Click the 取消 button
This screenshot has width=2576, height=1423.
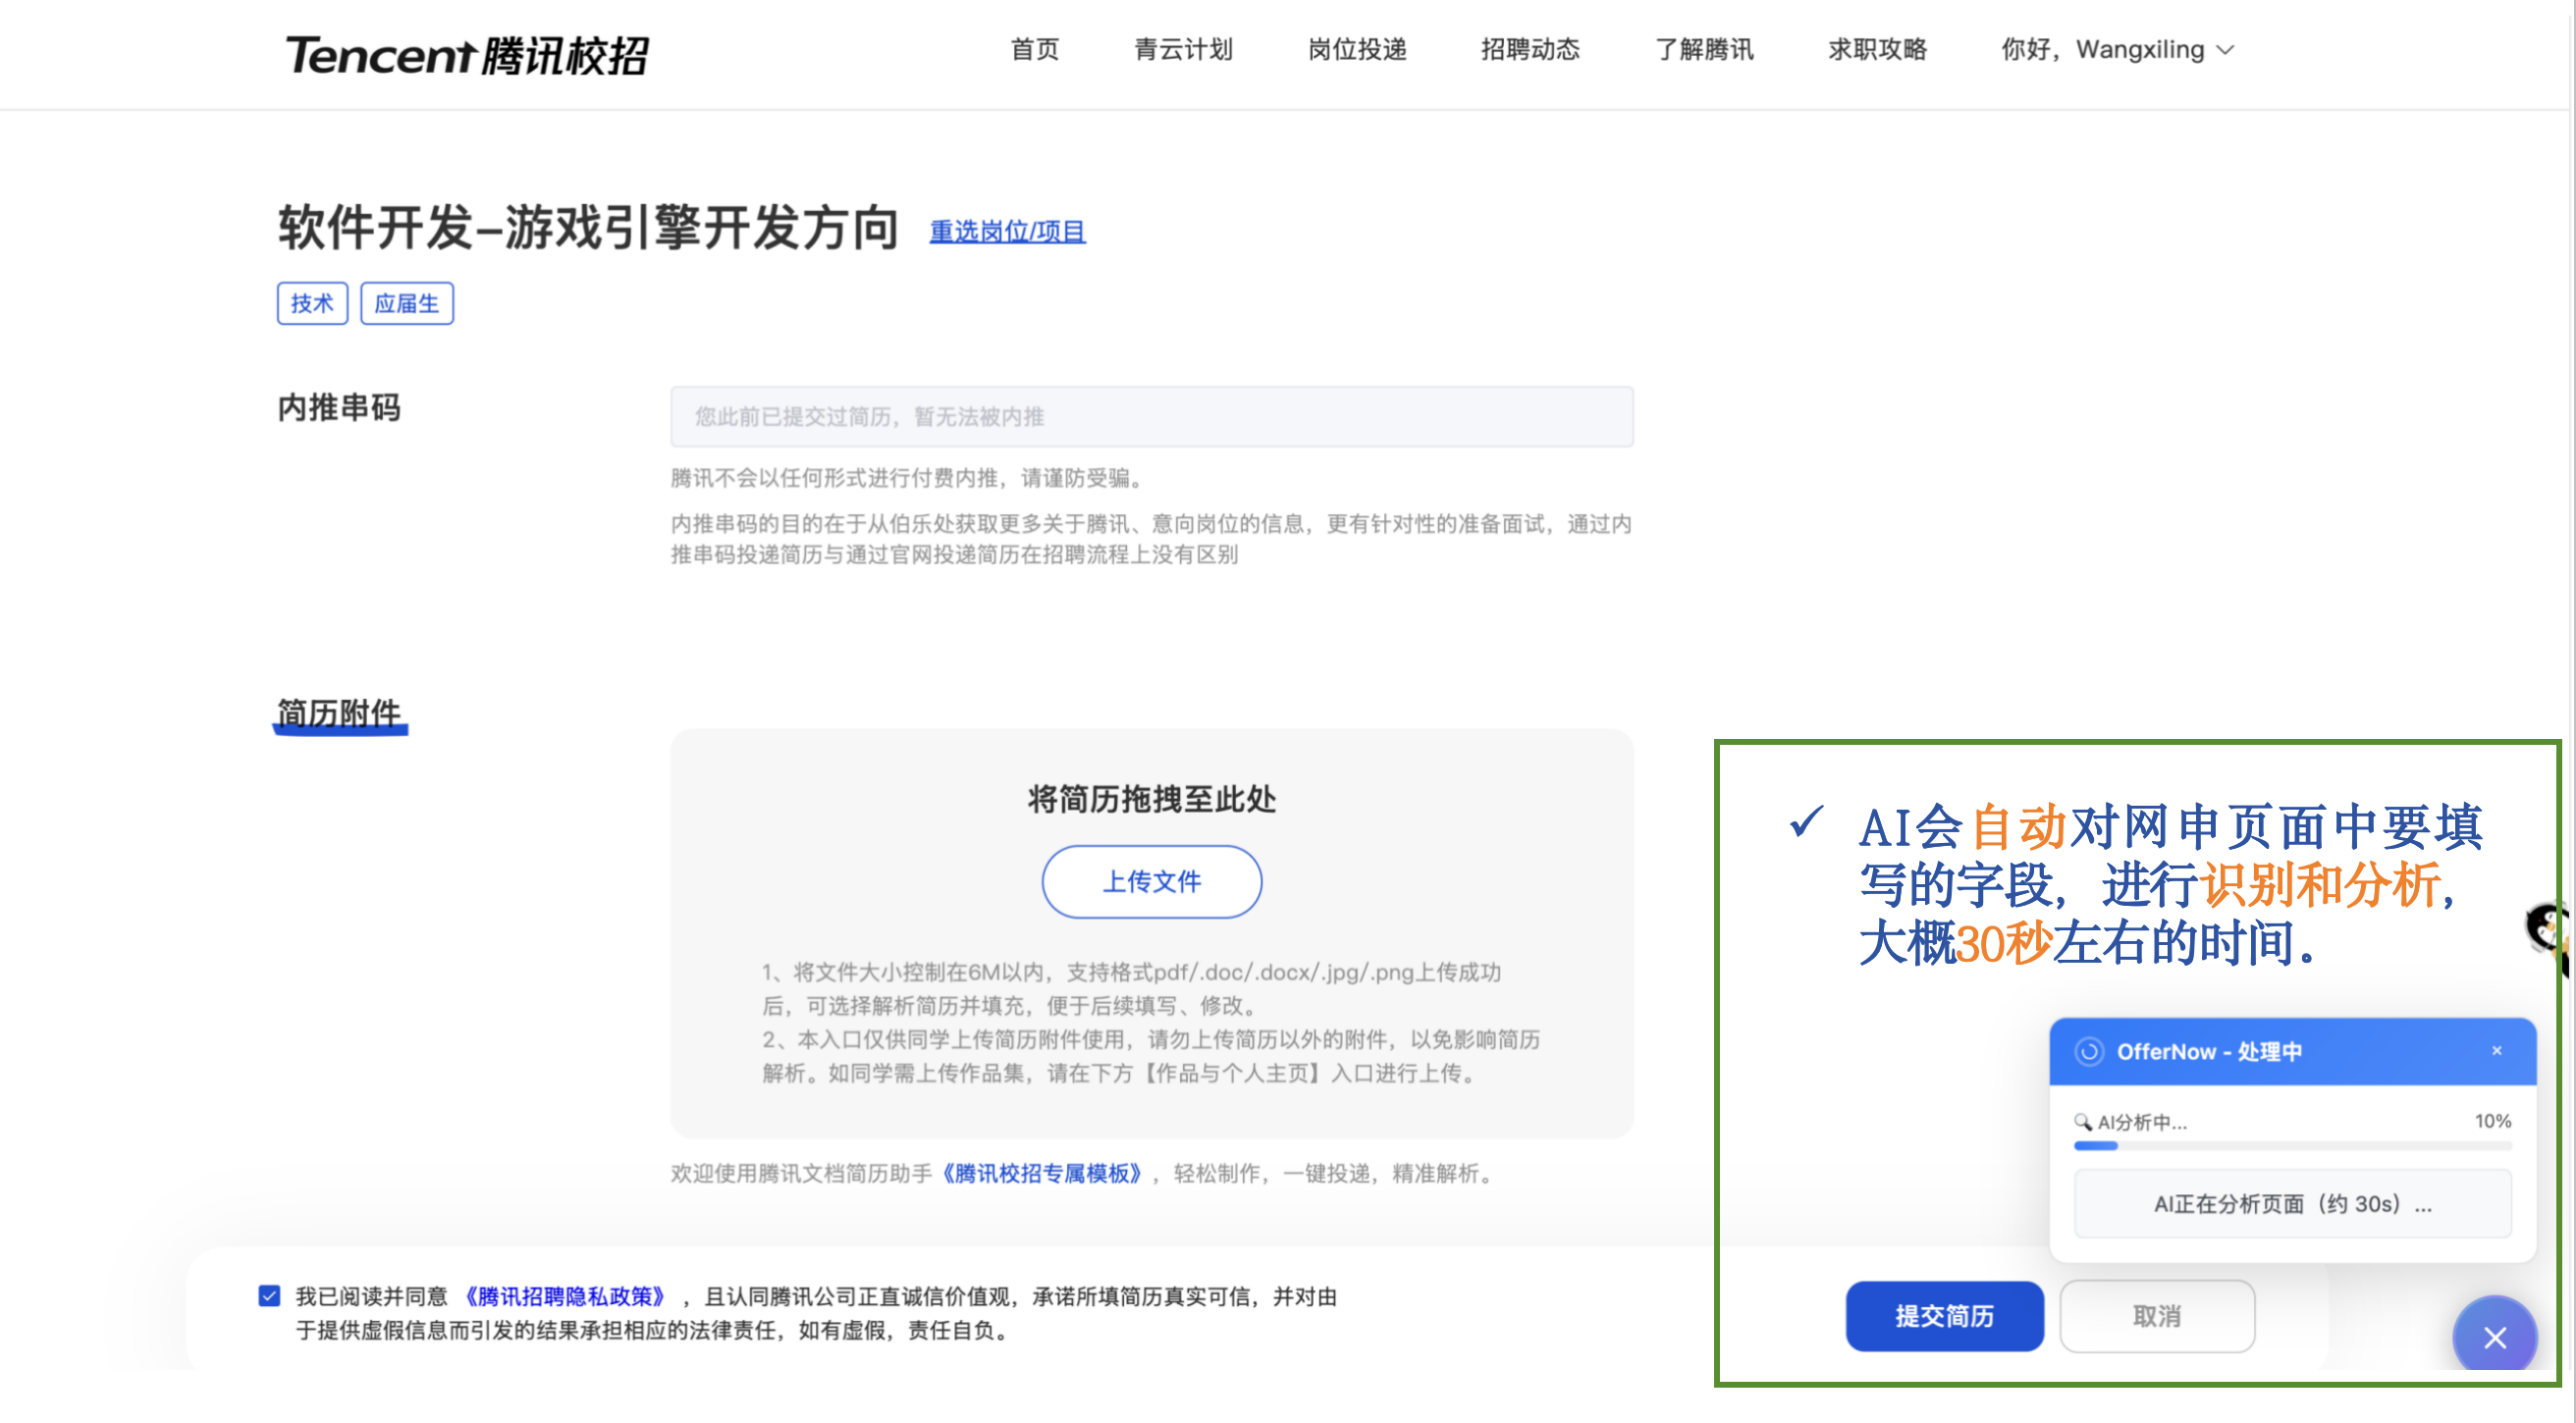coord(2157,1316)
